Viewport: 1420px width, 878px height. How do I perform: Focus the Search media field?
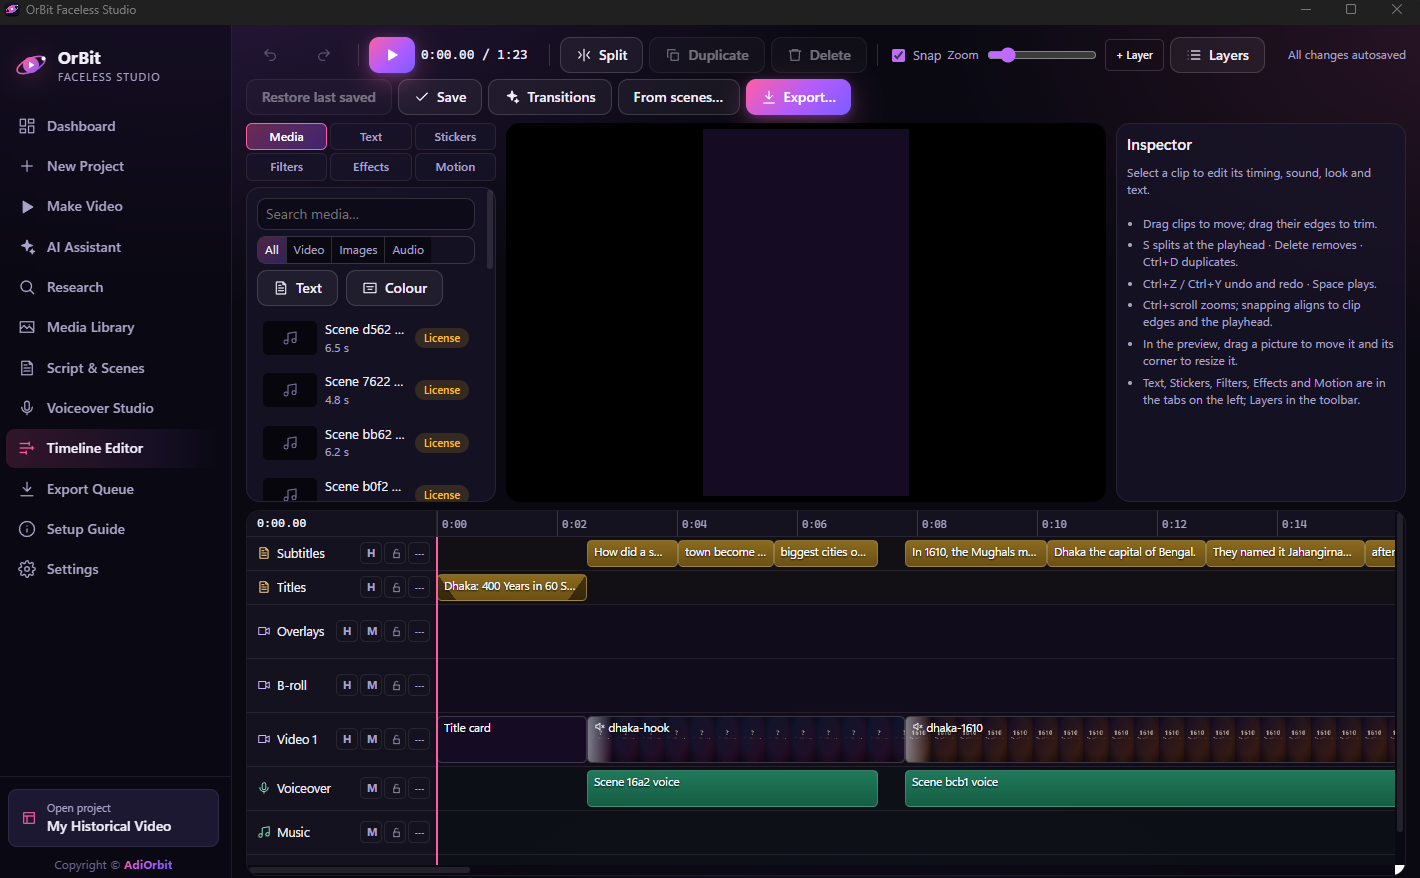(x=366, y=214)
